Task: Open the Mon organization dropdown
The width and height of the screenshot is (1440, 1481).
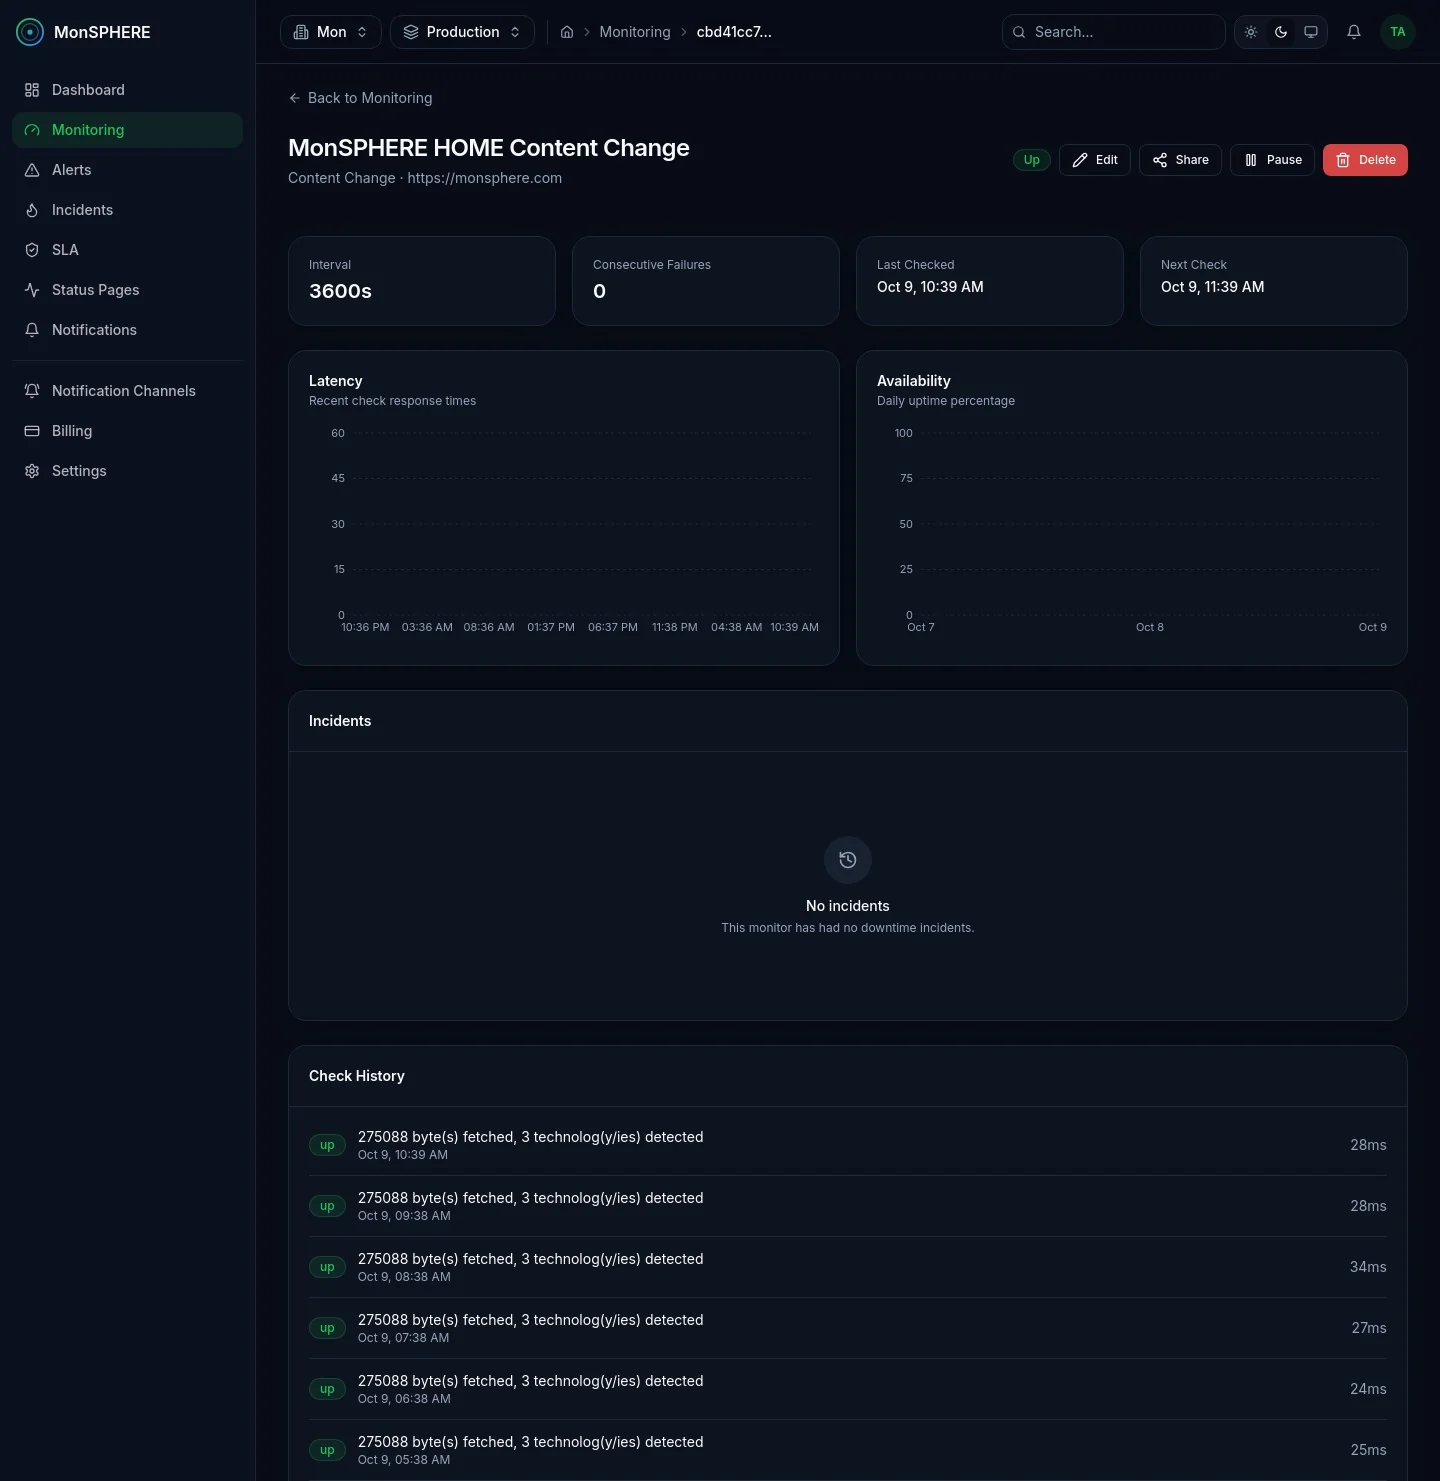Action: click(x=331, y=32)
